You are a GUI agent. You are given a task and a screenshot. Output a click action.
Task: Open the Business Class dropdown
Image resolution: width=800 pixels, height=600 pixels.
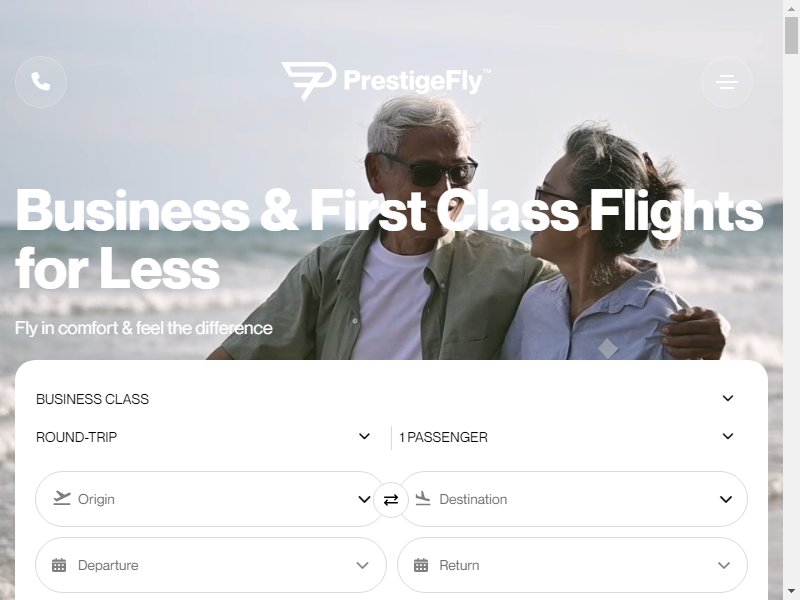[x=385, y=398]
